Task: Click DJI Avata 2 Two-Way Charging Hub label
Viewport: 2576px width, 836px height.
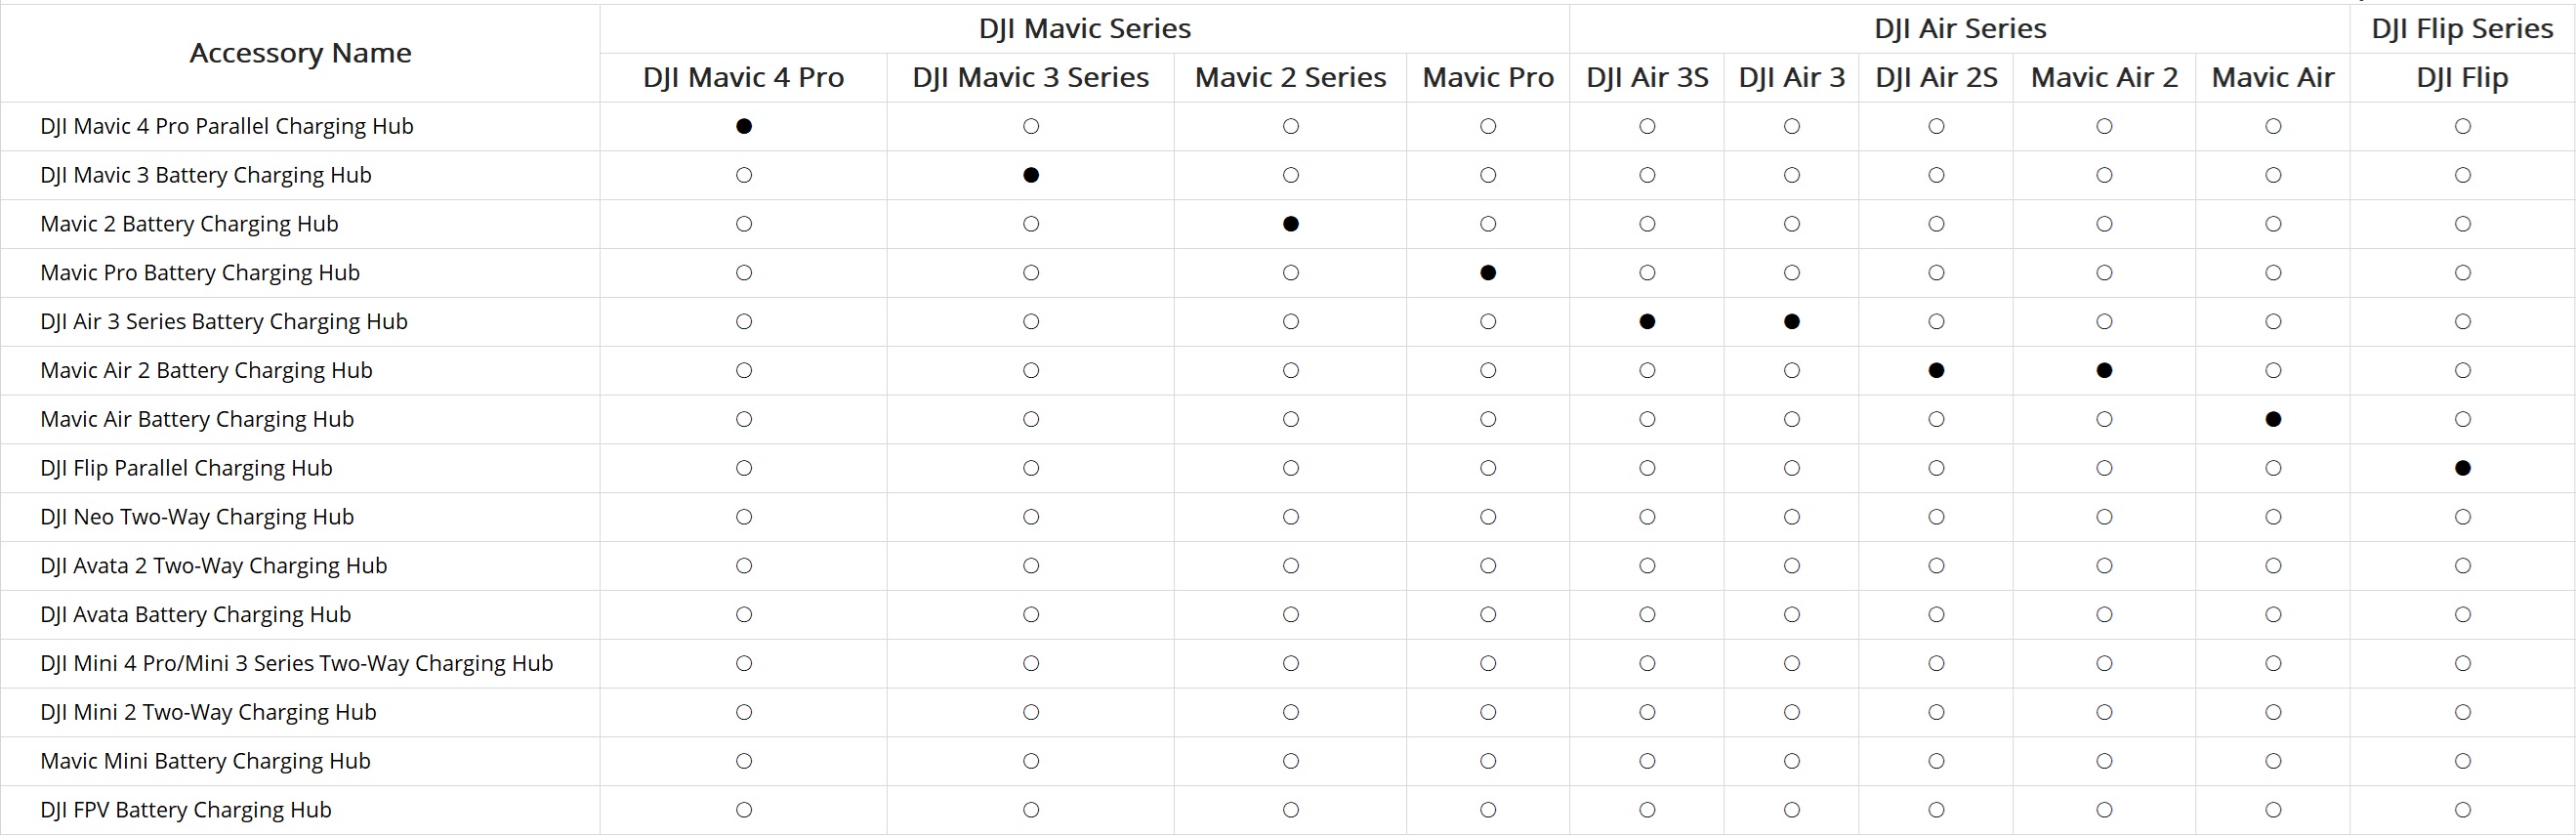Action: pos(213,566)
